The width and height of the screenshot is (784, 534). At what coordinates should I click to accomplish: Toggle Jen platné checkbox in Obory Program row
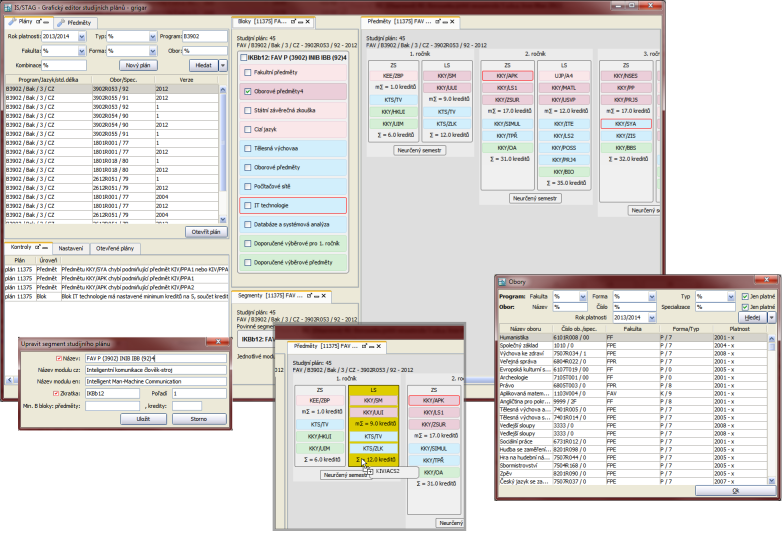745,296
